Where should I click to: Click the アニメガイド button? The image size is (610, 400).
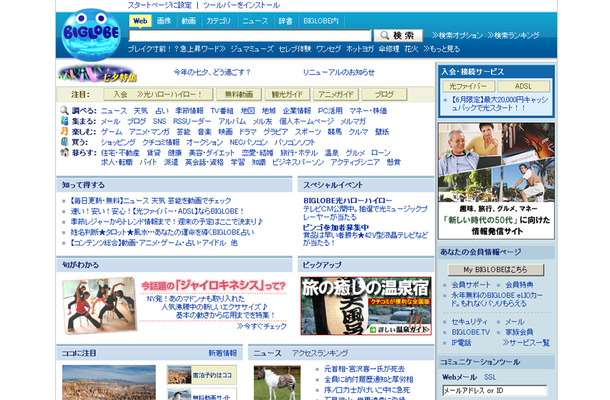tap(336, 94)
